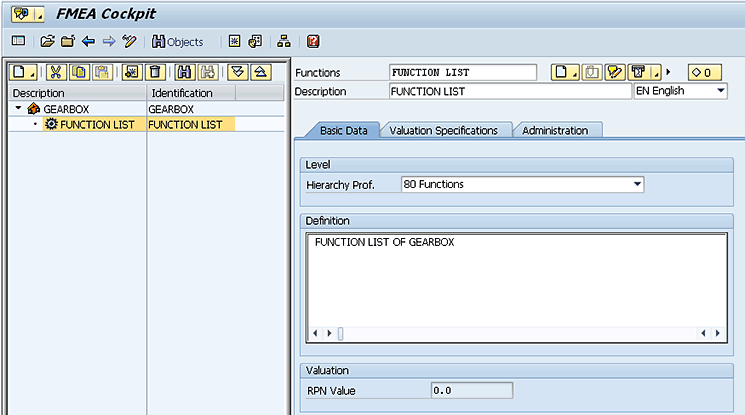Click the Functions name input field

coord(462,72)
